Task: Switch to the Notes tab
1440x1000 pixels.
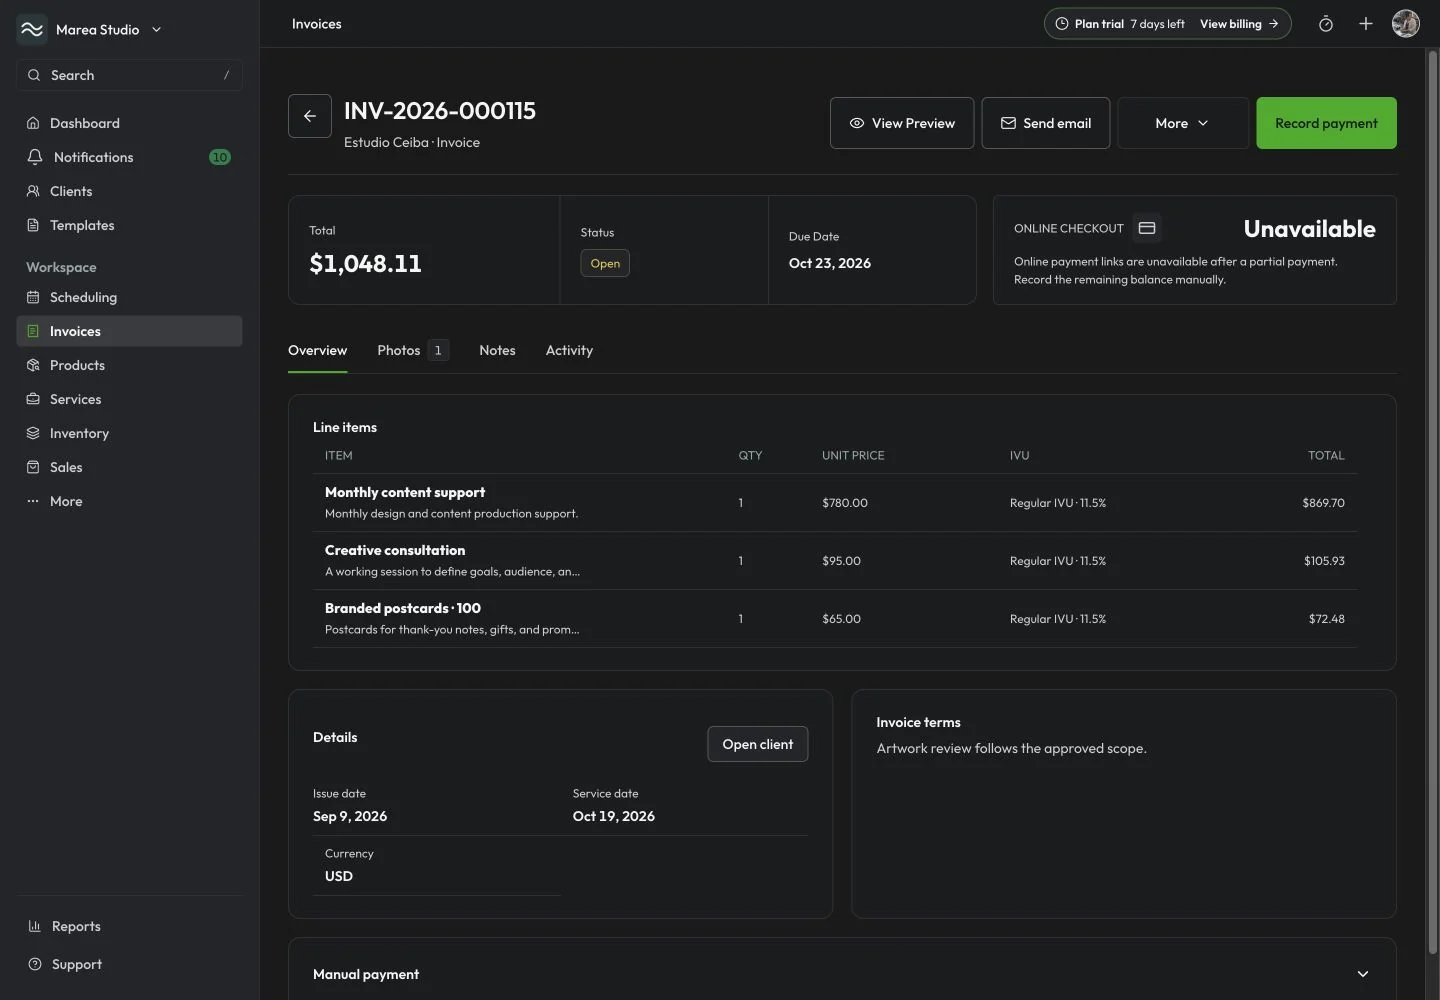Action: pyautogui.click(x=497, y=350)
